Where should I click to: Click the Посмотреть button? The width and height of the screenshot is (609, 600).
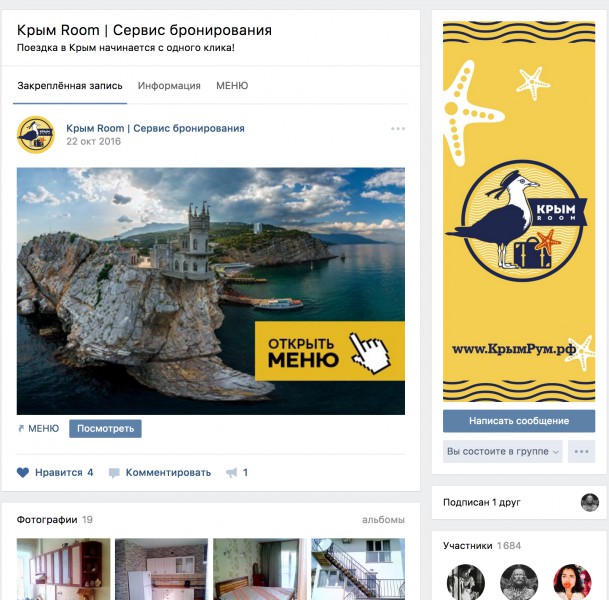click(x=105, y=428)
